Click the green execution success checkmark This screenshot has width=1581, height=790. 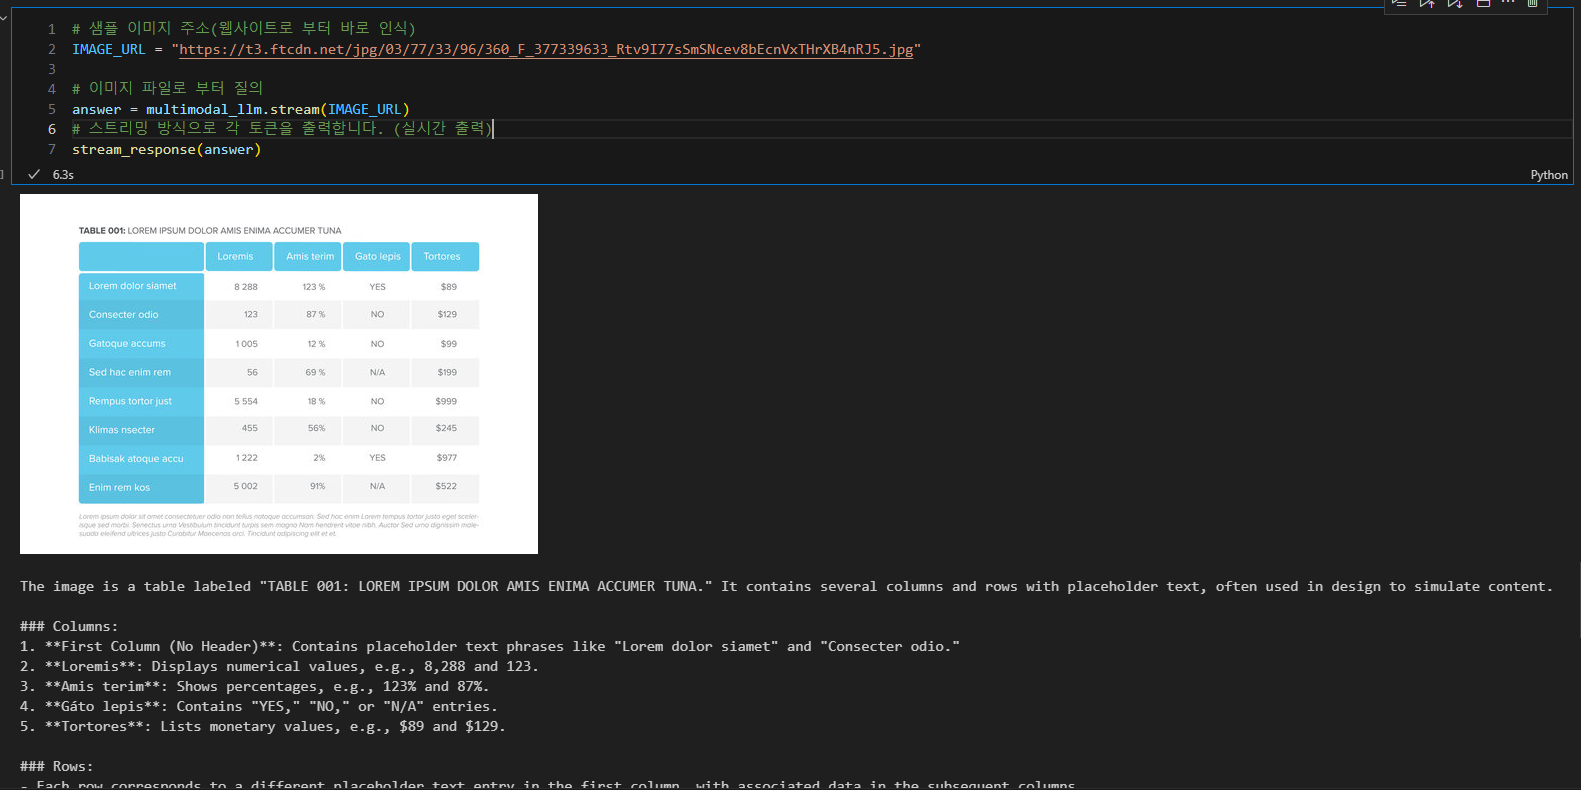(x=34, y=174)
